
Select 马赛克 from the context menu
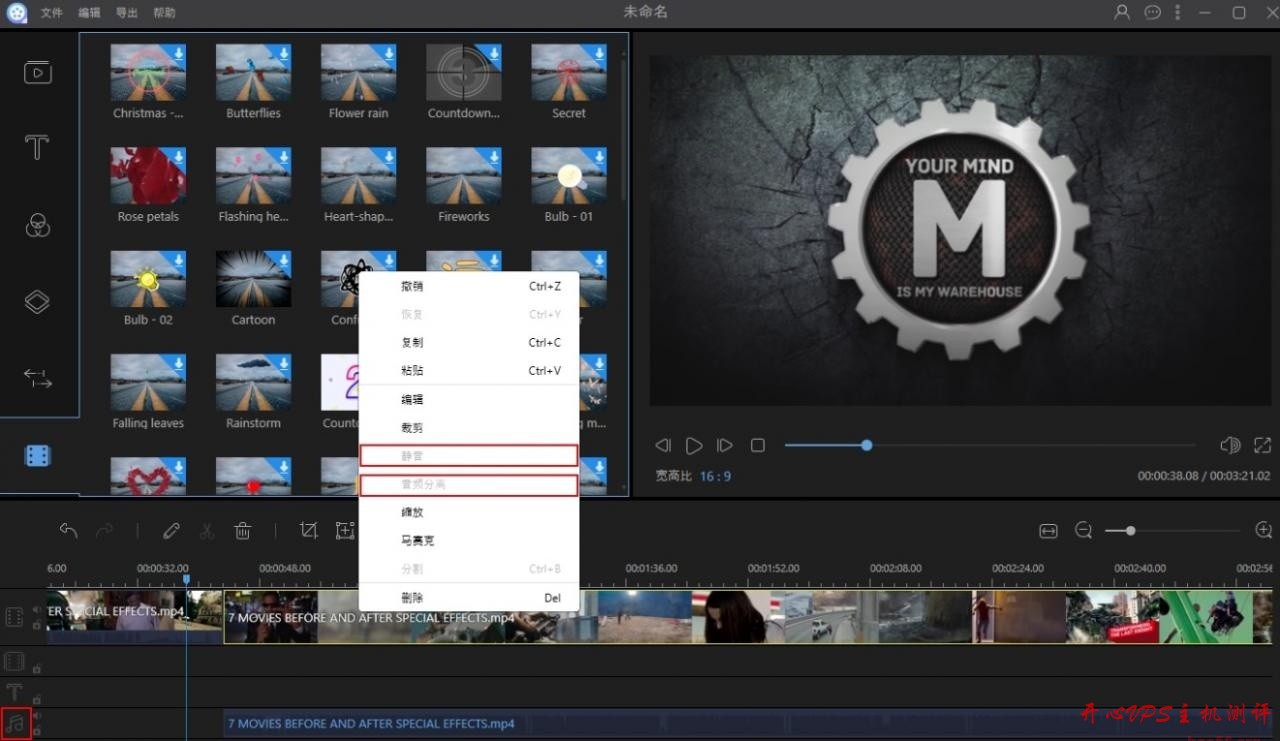pyautogui.click(x=417, y=540)
